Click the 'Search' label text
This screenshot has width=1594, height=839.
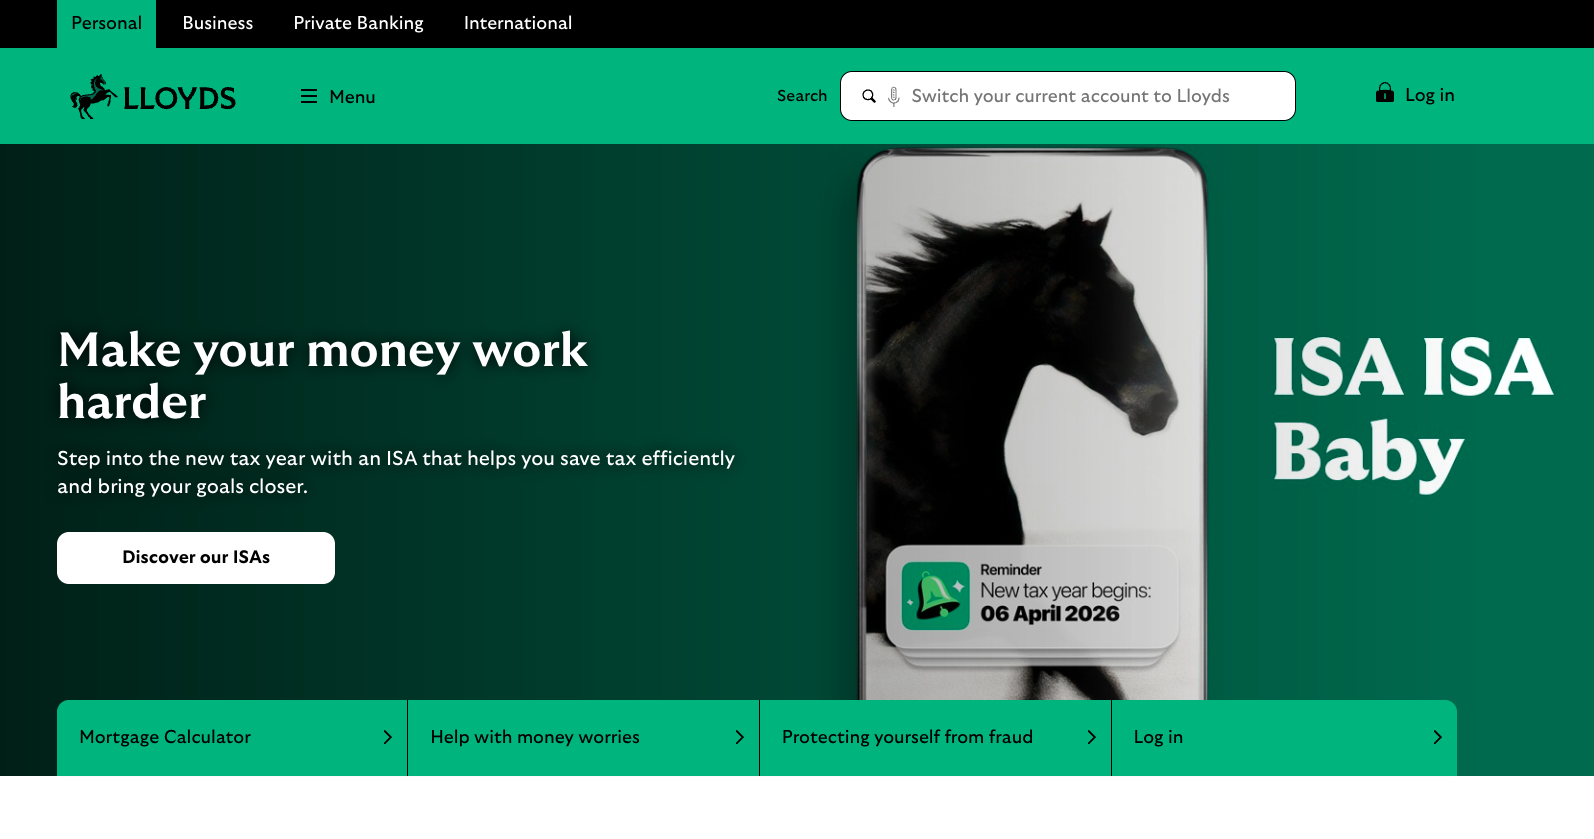tap(802, 96)
